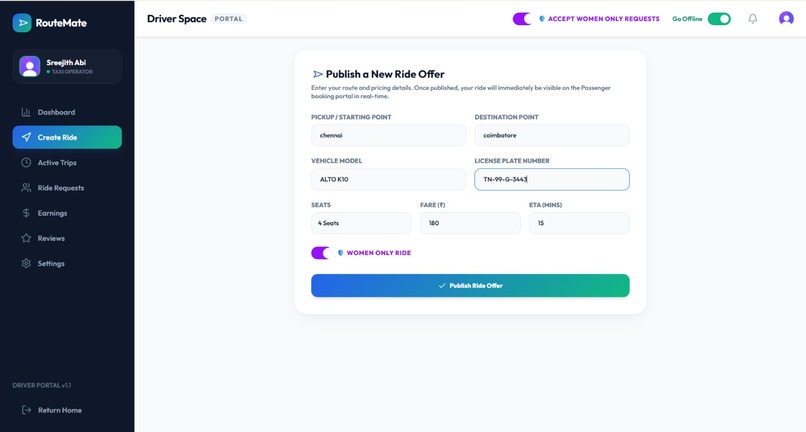Toggle the Go Offline switch
The width and height of the screenshot is (806, 432).
click(719, 19)
